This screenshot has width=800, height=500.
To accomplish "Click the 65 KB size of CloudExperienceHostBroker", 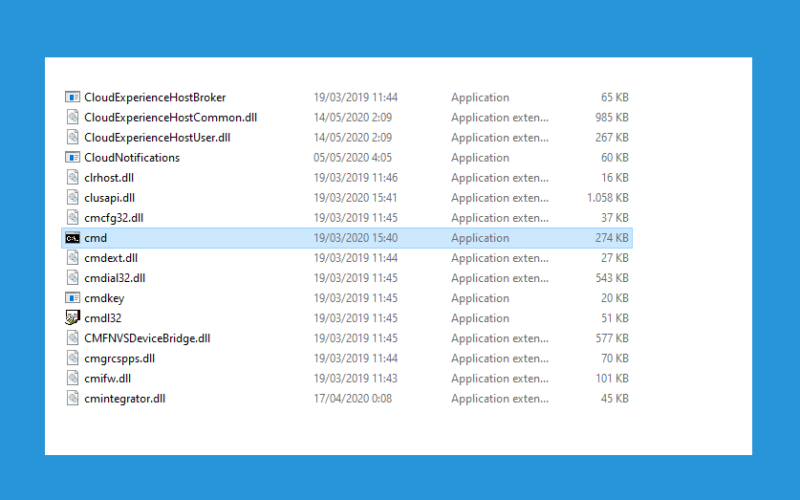I will (x=614, y=97).
